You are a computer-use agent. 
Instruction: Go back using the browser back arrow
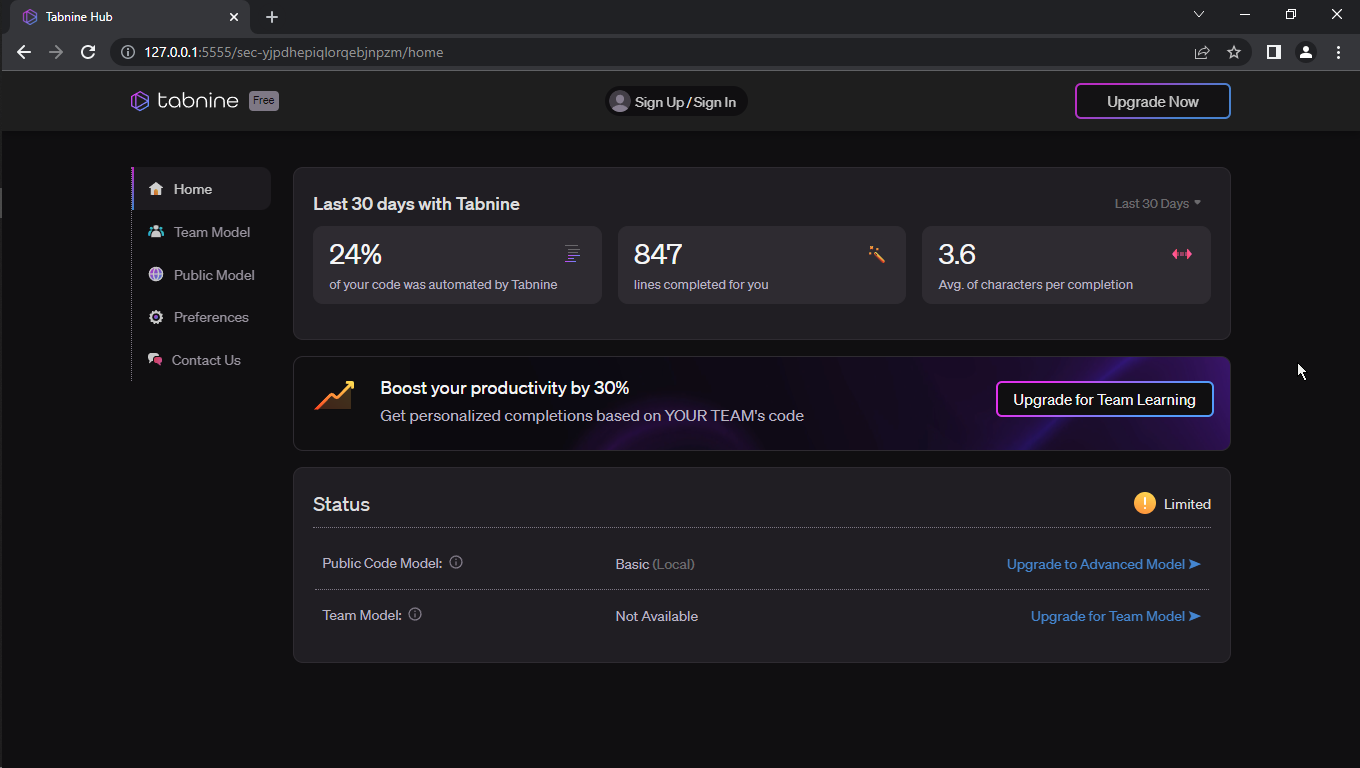(24, 52)
